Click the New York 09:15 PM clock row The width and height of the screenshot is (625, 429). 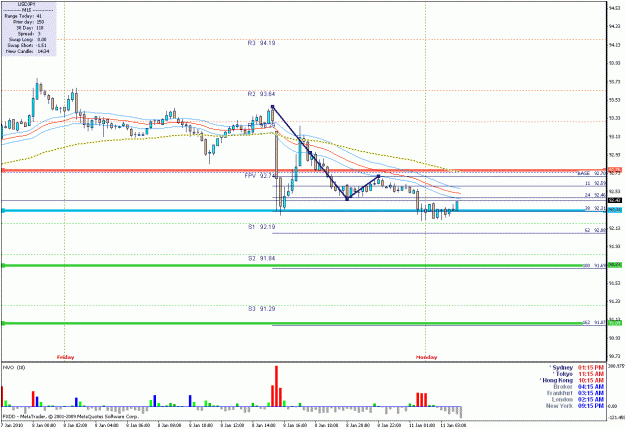[x=575, y=406]
